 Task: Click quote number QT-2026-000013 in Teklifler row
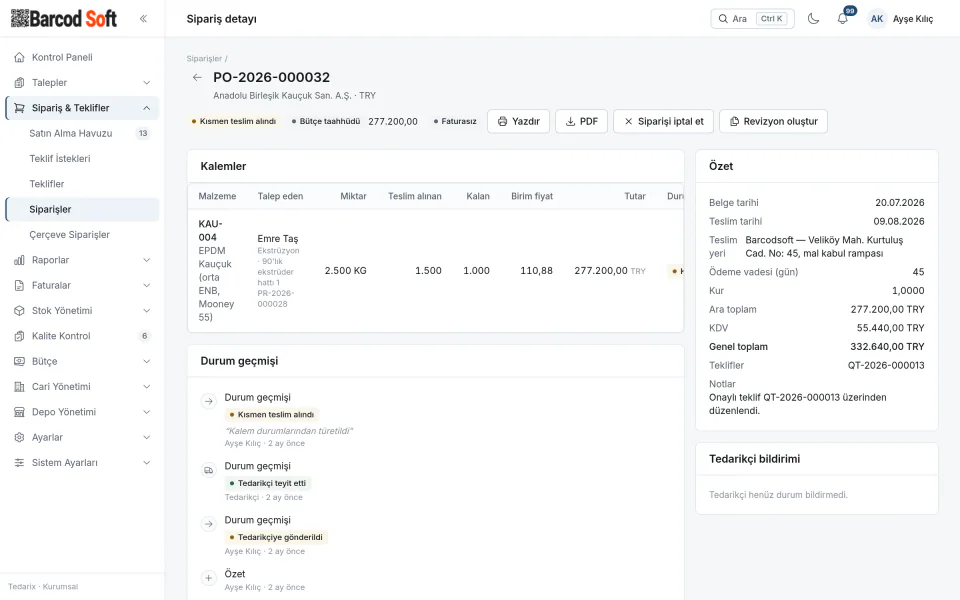click(886, 366)
